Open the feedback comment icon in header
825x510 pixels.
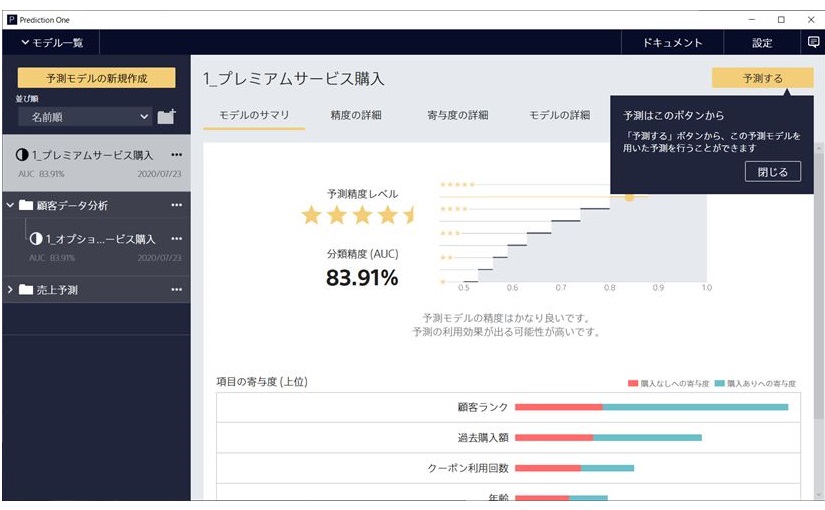point(813,42)
